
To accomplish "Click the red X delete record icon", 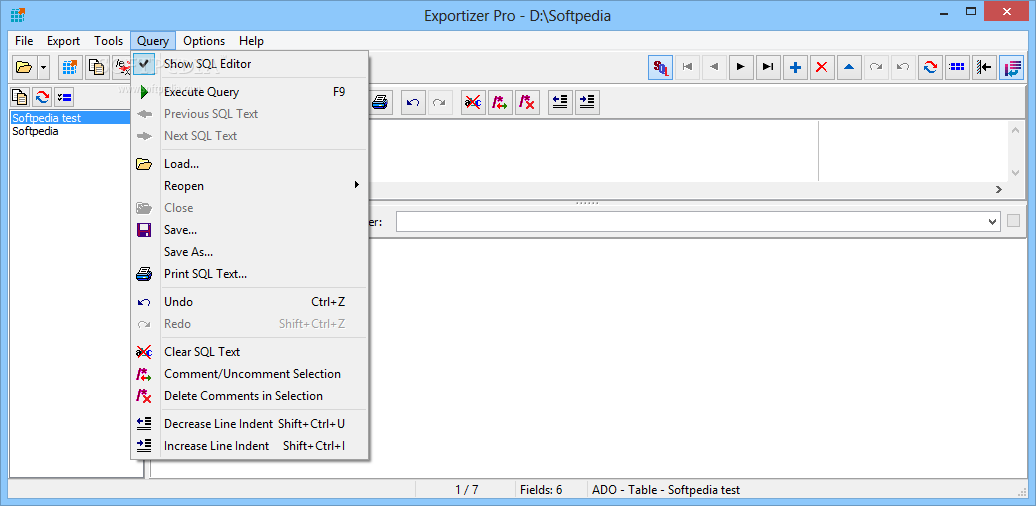I will point(822,67).
